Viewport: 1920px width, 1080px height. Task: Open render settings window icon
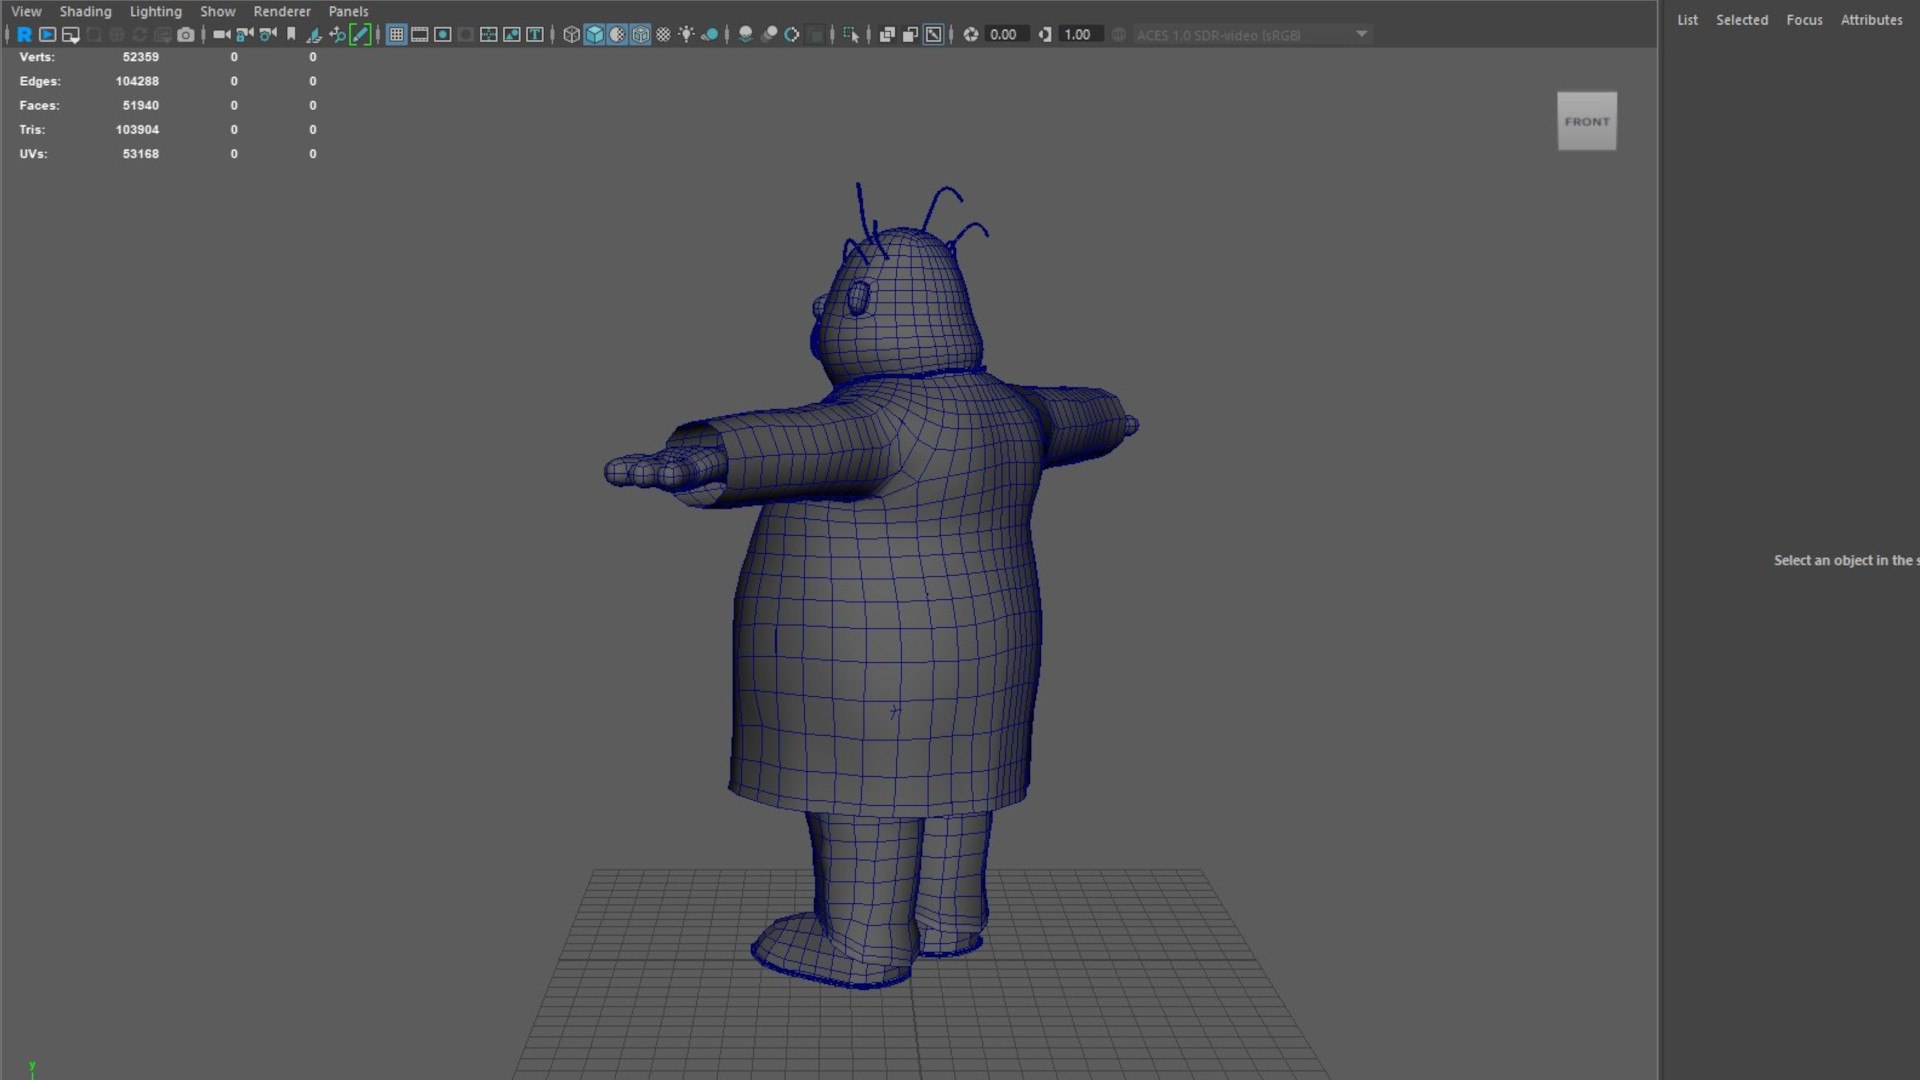(71, 34)
